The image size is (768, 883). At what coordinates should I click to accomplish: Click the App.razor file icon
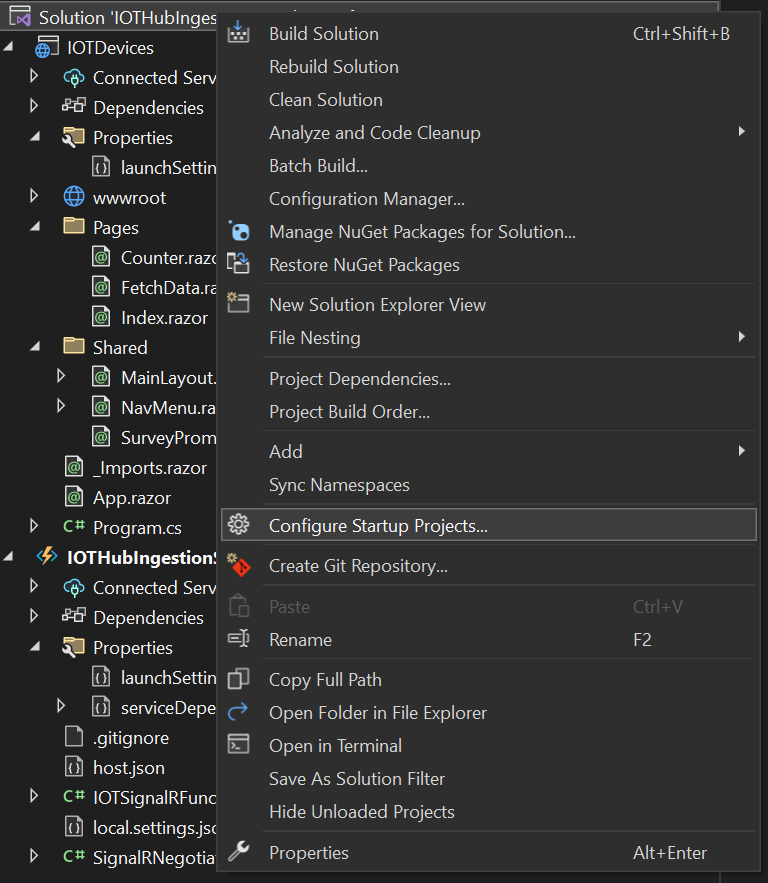tap(74, 497)
